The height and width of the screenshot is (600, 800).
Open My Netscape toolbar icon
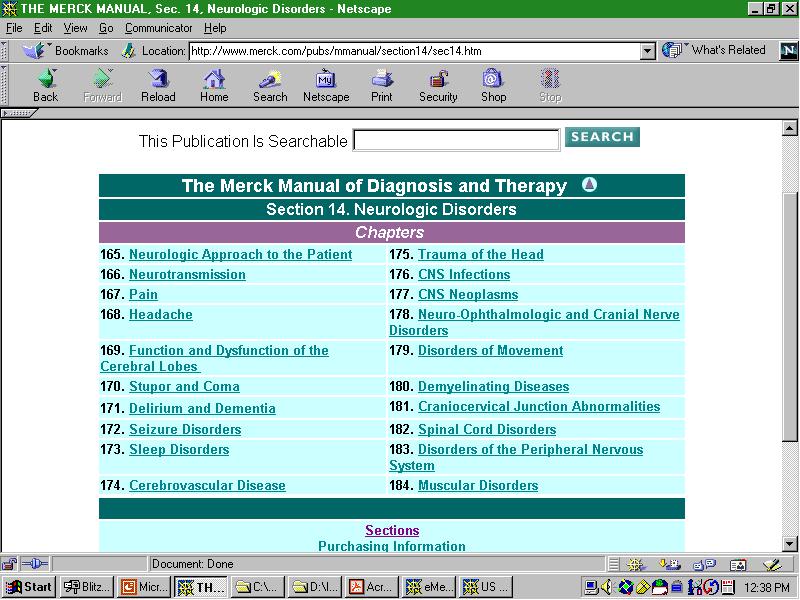(326, 79)
